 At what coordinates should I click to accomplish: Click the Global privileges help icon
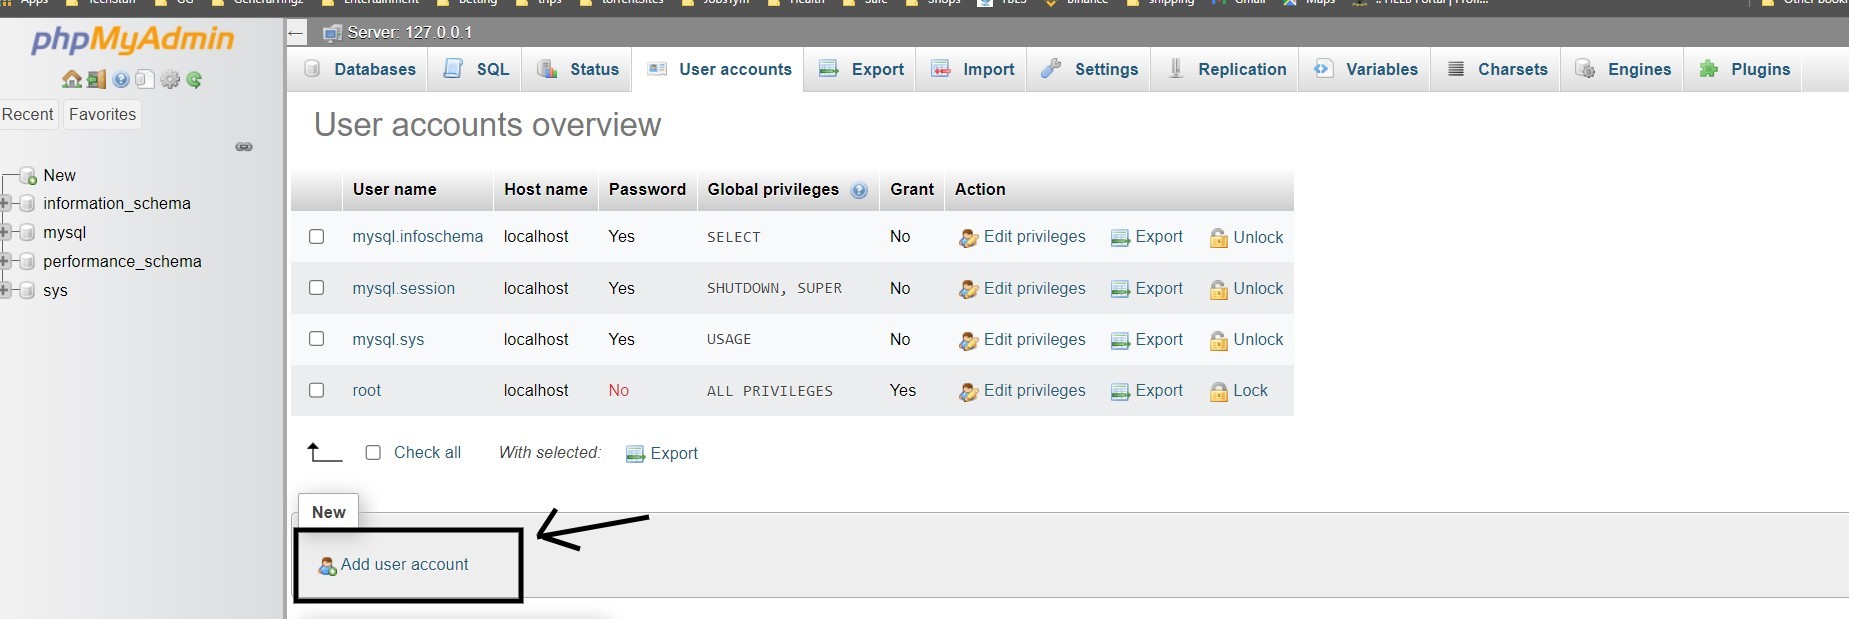859,190
